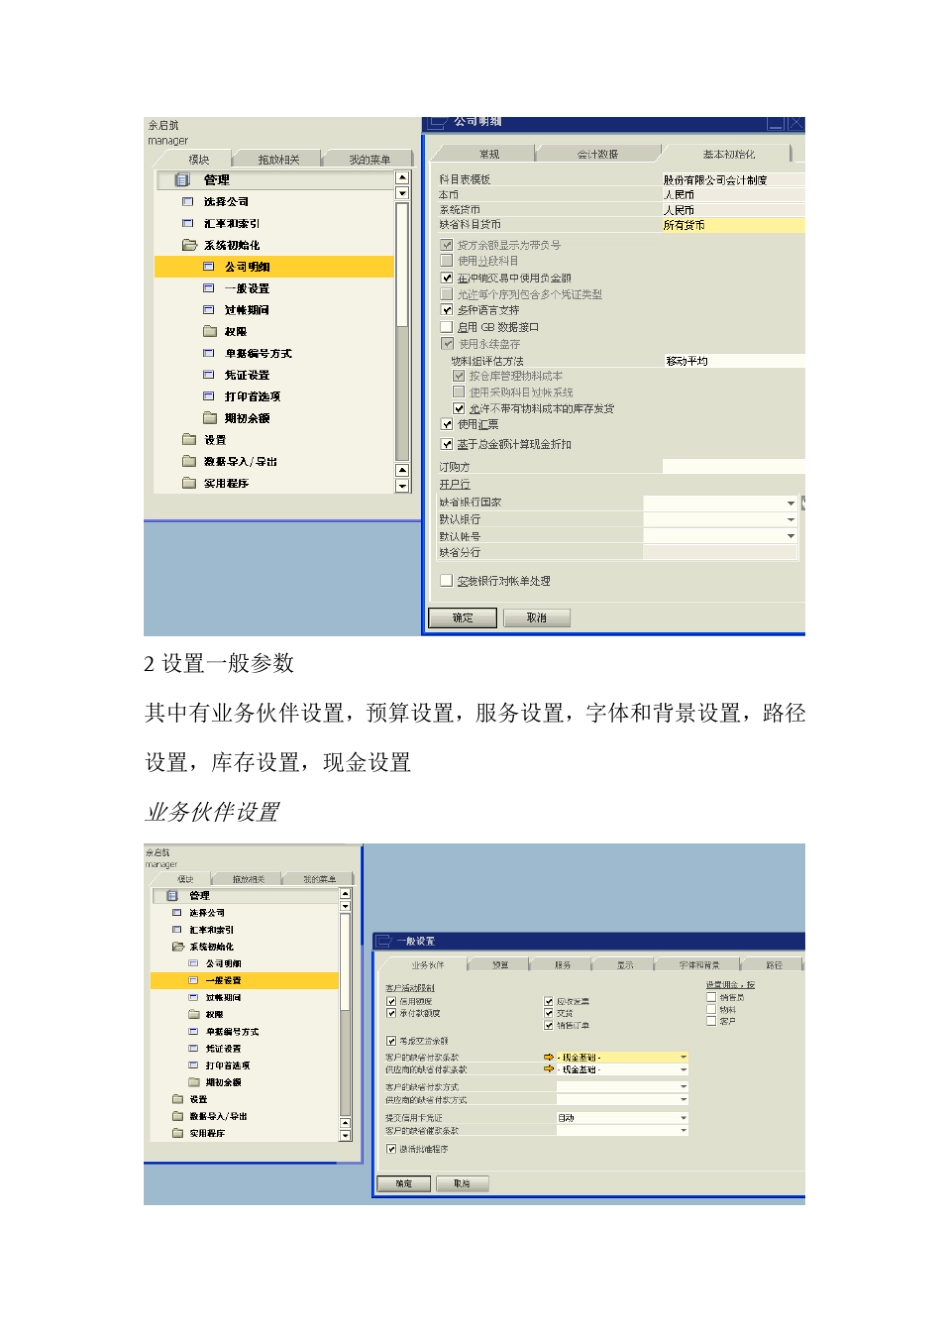Open the 客户的缺省付款条款 dropdown arrow

pyautogui.click(x=684, y=1057)
